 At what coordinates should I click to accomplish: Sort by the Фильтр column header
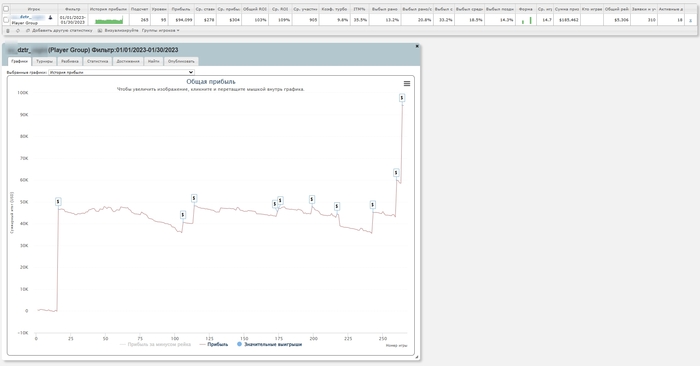point(73,9)
